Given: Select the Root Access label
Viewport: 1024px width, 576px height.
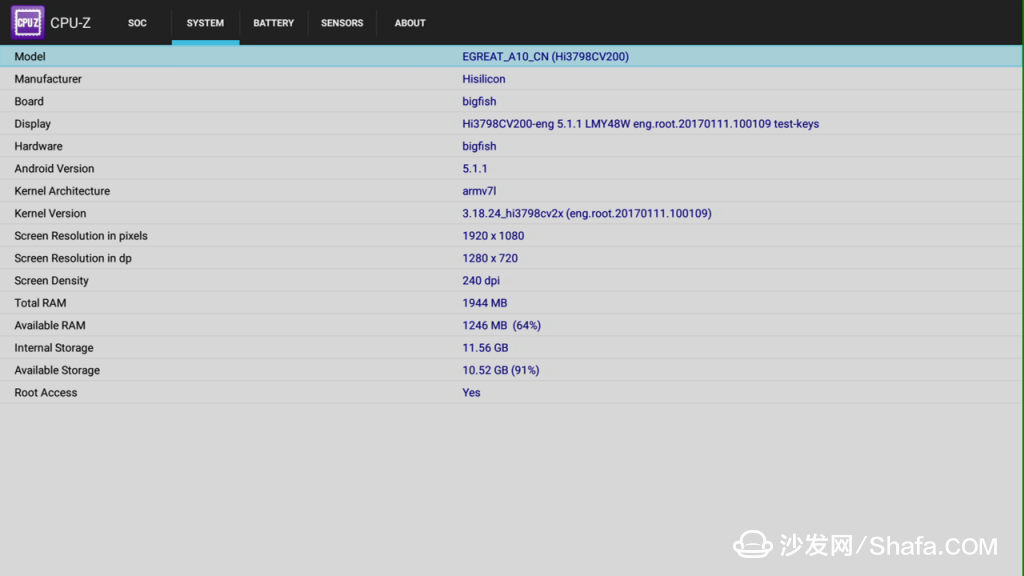Looking at the screenshot, I should coord(46,392).
